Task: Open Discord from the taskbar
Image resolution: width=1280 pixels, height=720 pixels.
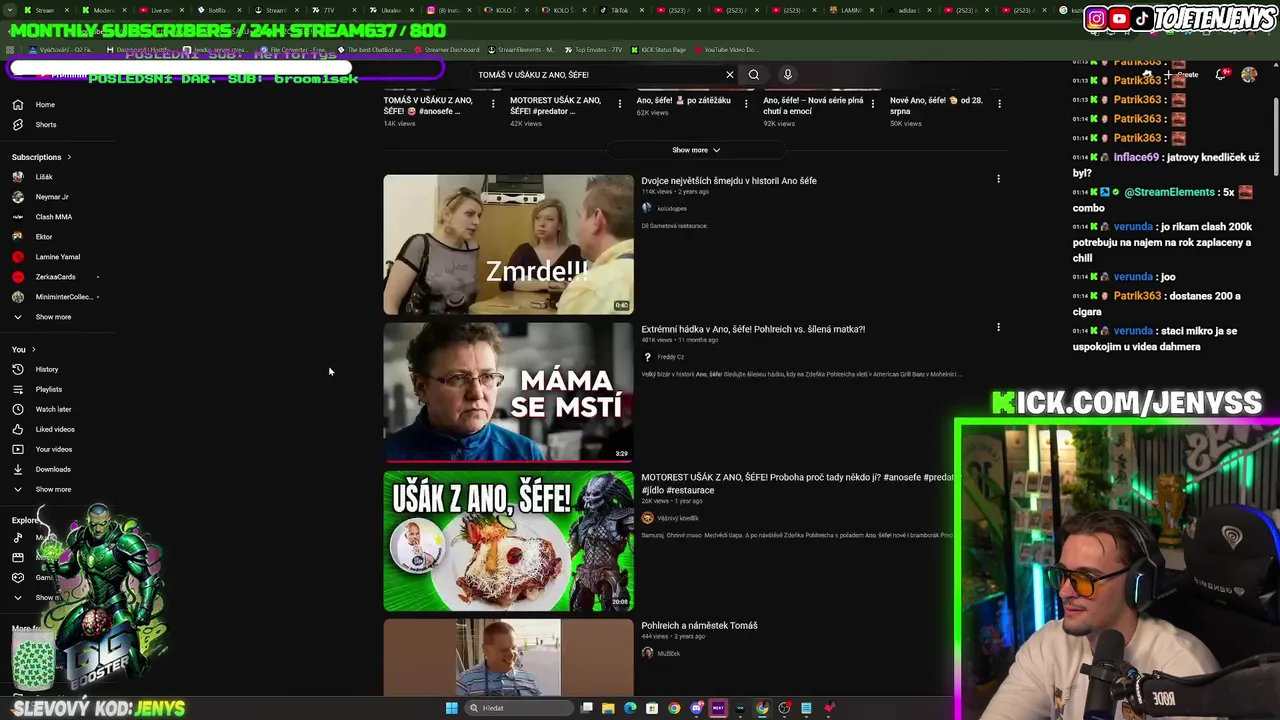Action: pyautogui.click(x=696, y=708)
